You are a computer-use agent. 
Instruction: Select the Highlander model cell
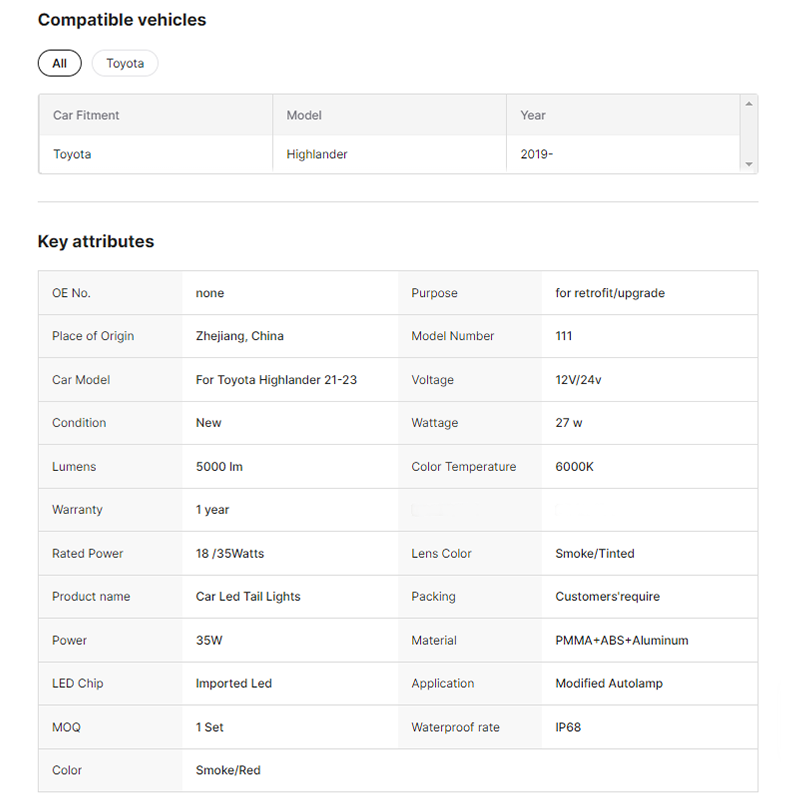click(317, 154)
